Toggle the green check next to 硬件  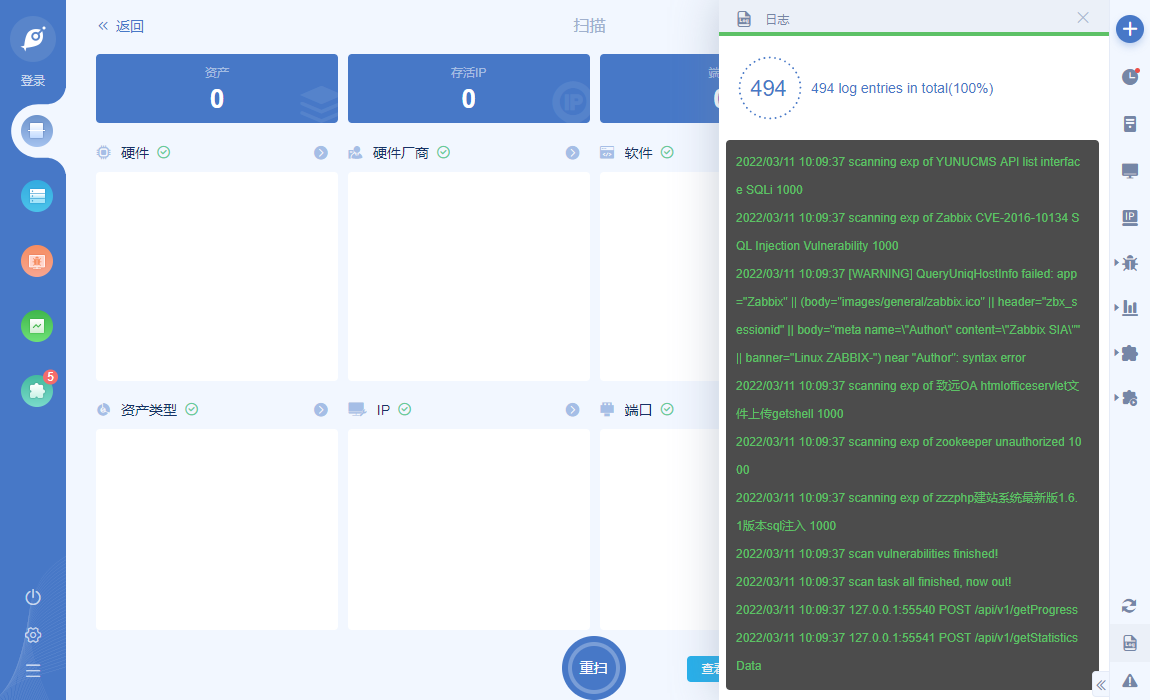coord(164,152)
